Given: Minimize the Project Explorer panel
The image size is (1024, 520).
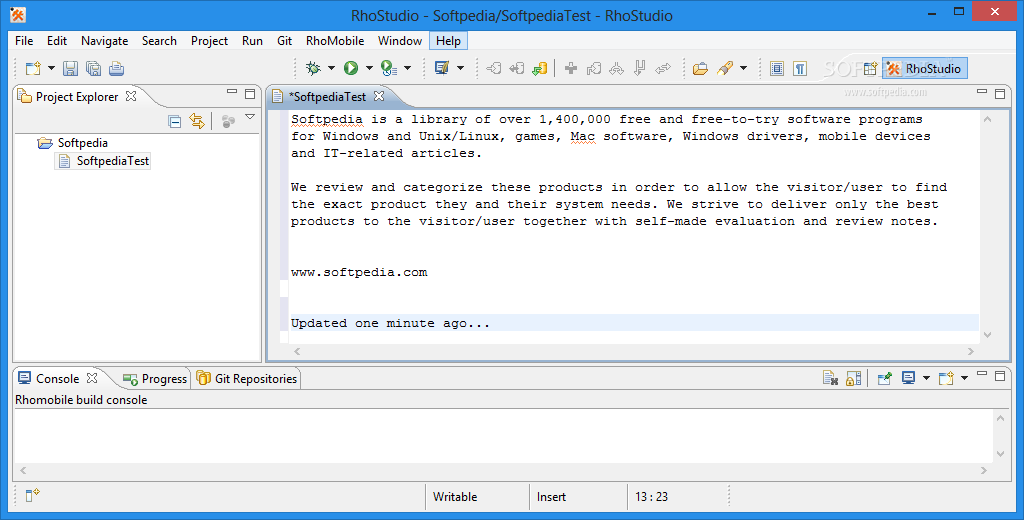Looking at the screenshot, I should click(232, 93).
